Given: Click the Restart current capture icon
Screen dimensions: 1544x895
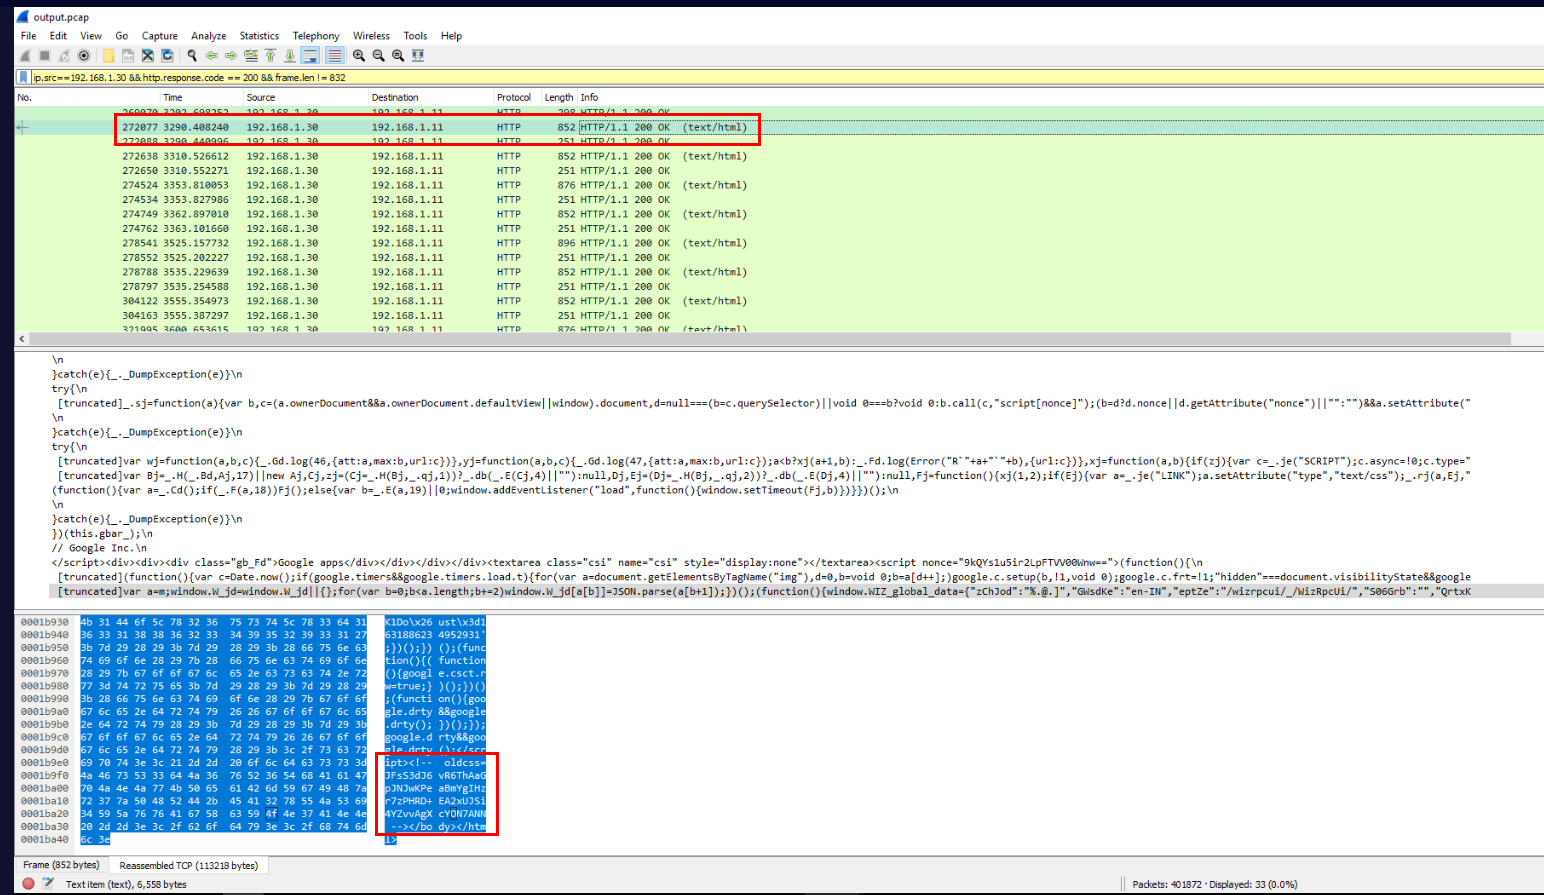Looking at the screenshot, I should click(64, 56).
